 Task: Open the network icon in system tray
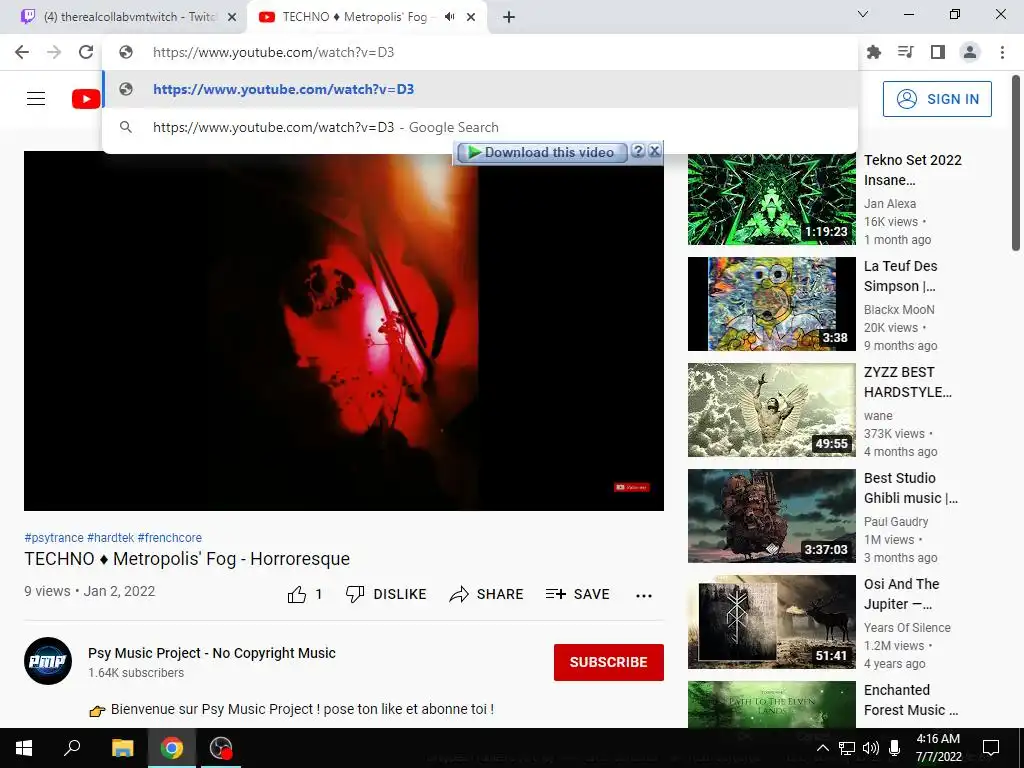click(847, 748)
